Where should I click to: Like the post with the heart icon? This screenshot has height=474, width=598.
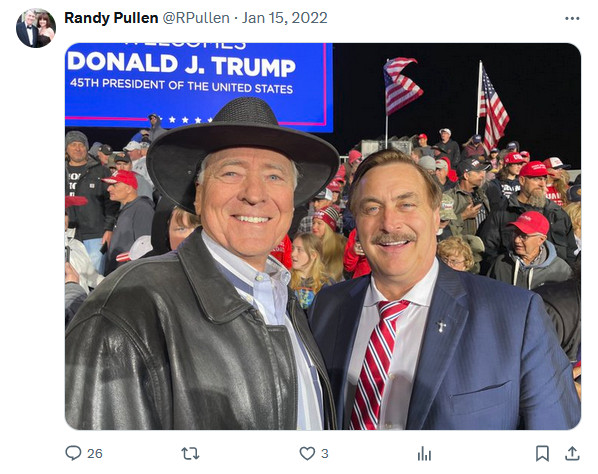[x=307, y=453]
